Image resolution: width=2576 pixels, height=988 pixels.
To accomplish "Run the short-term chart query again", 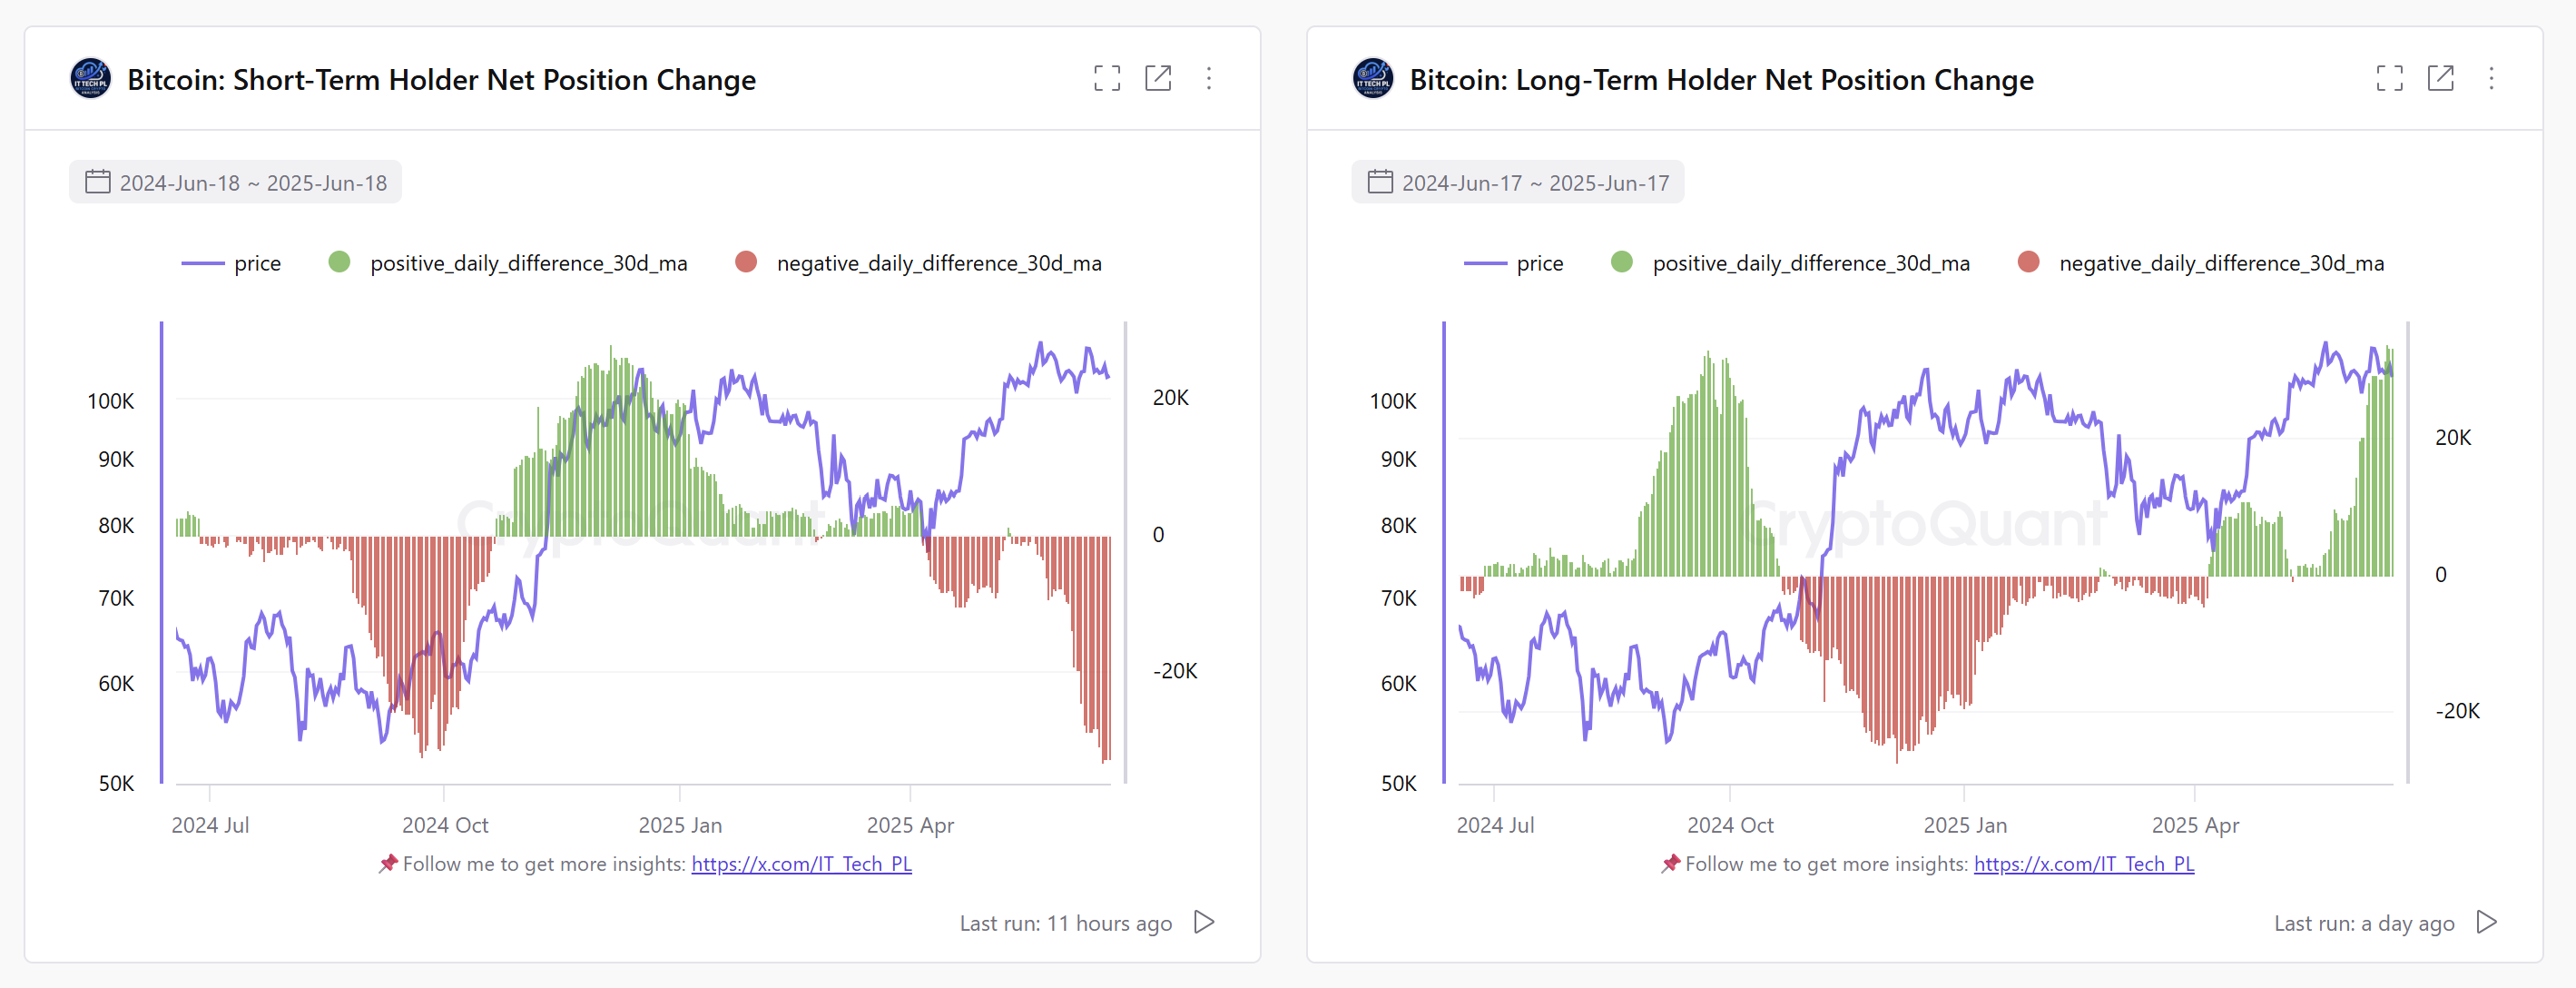I will (x=1205, y=922).
